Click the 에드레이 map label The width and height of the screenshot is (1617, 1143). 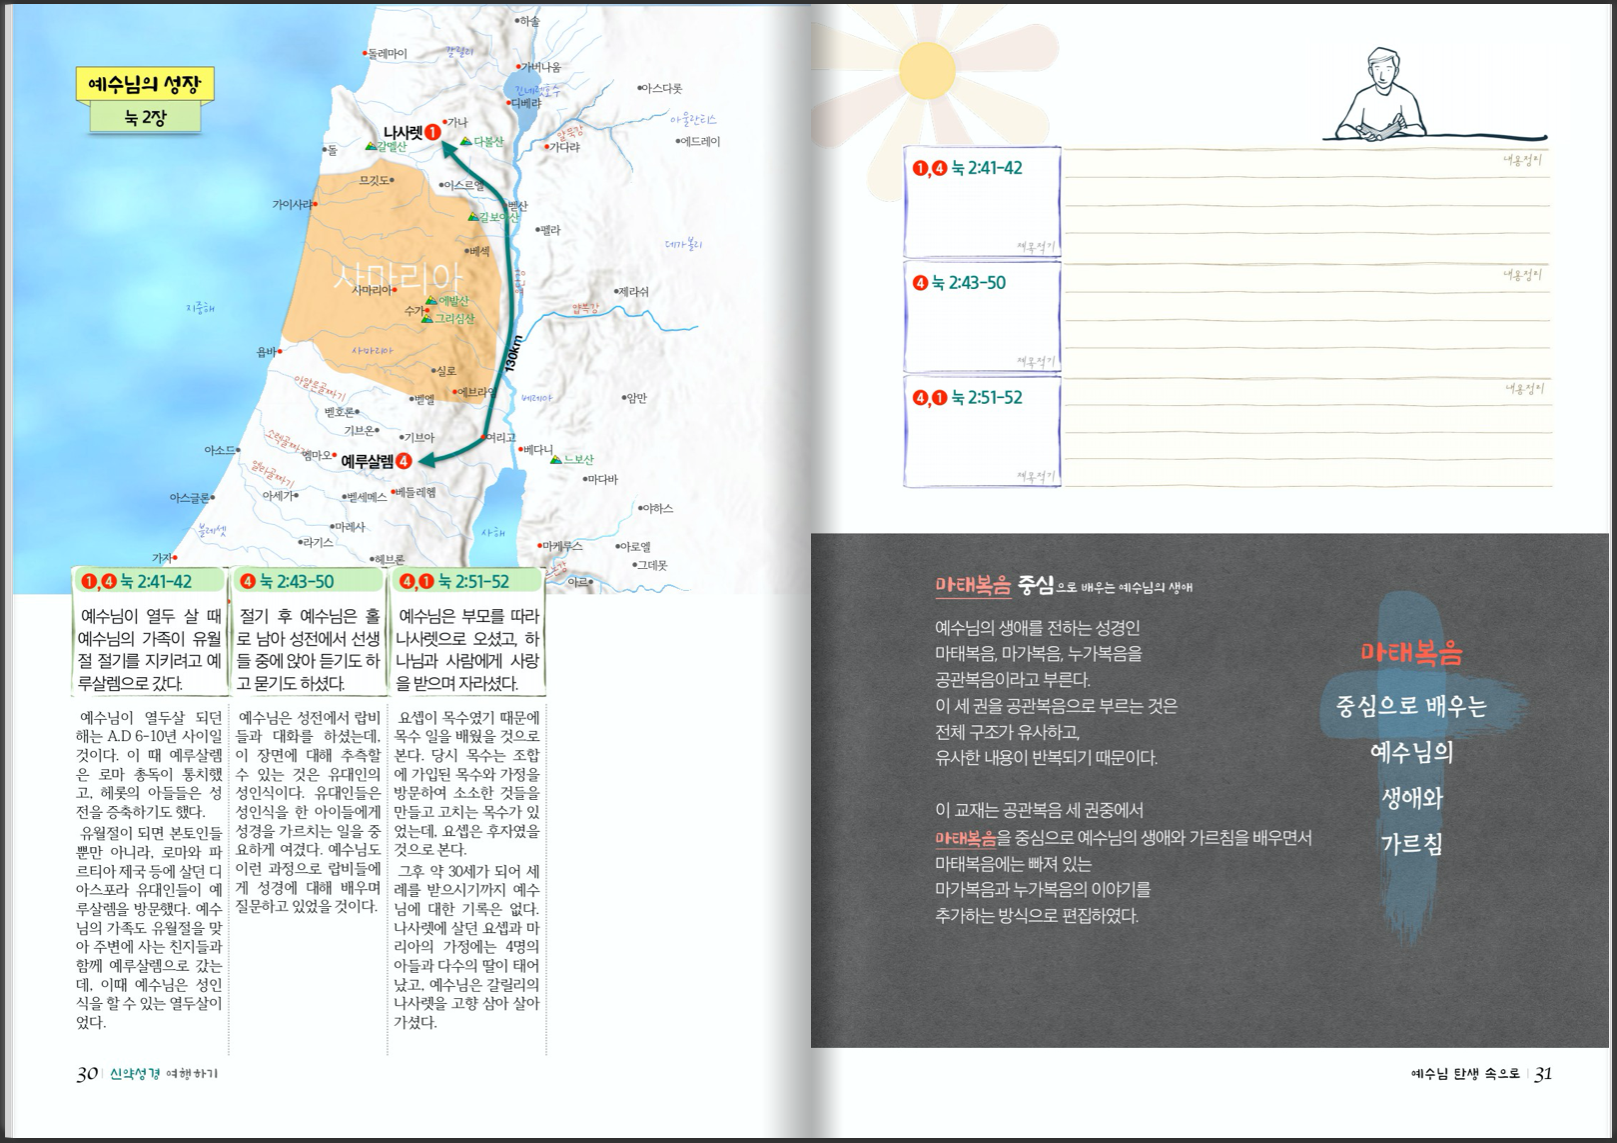click(700, 141)
